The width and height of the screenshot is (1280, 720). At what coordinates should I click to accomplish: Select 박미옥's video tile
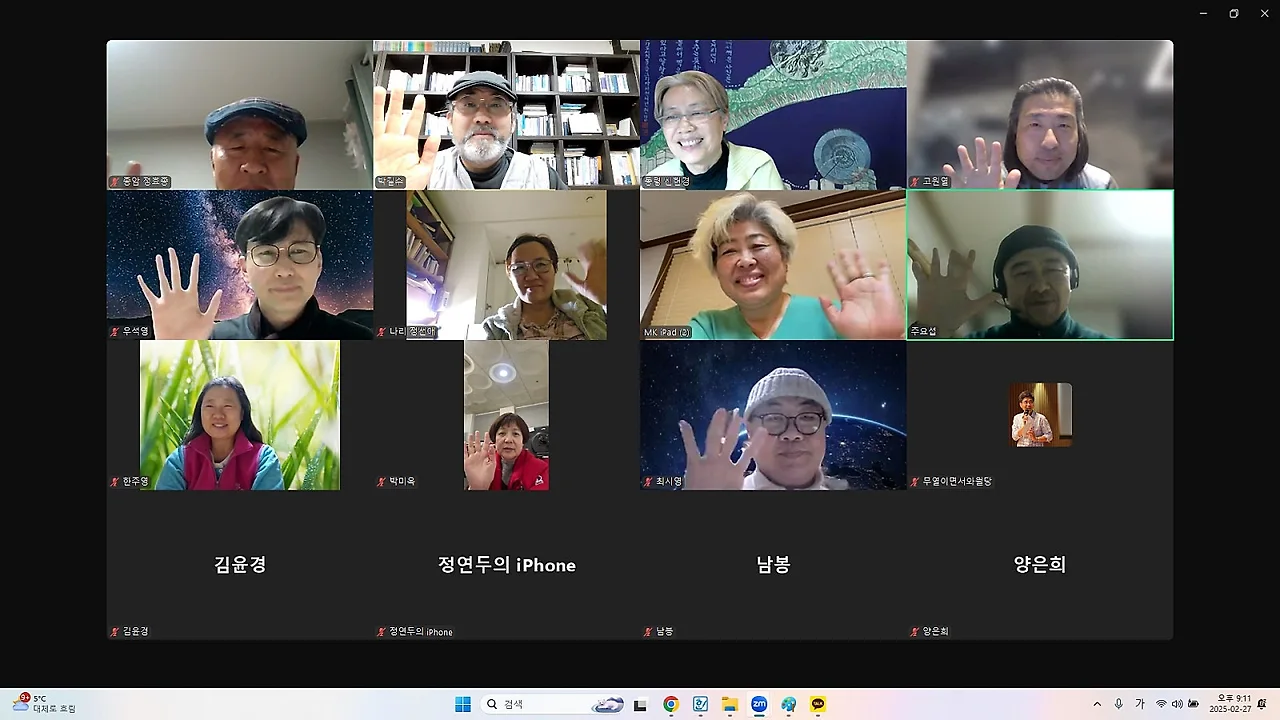coord(506,415)
